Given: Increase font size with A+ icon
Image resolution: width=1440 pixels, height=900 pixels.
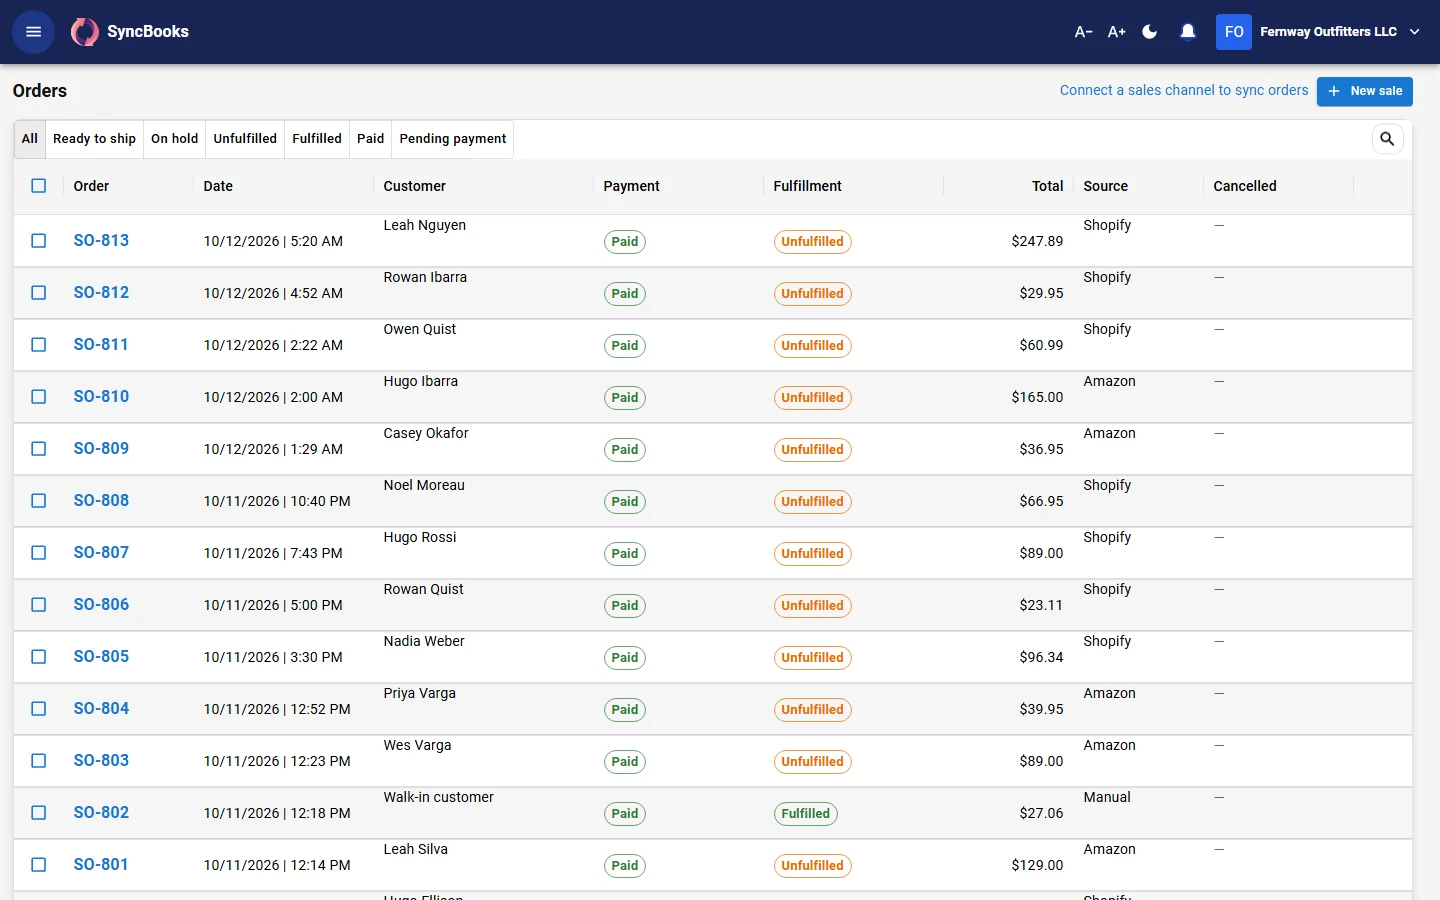Looking at the screenshot, I should (1117, 32).
